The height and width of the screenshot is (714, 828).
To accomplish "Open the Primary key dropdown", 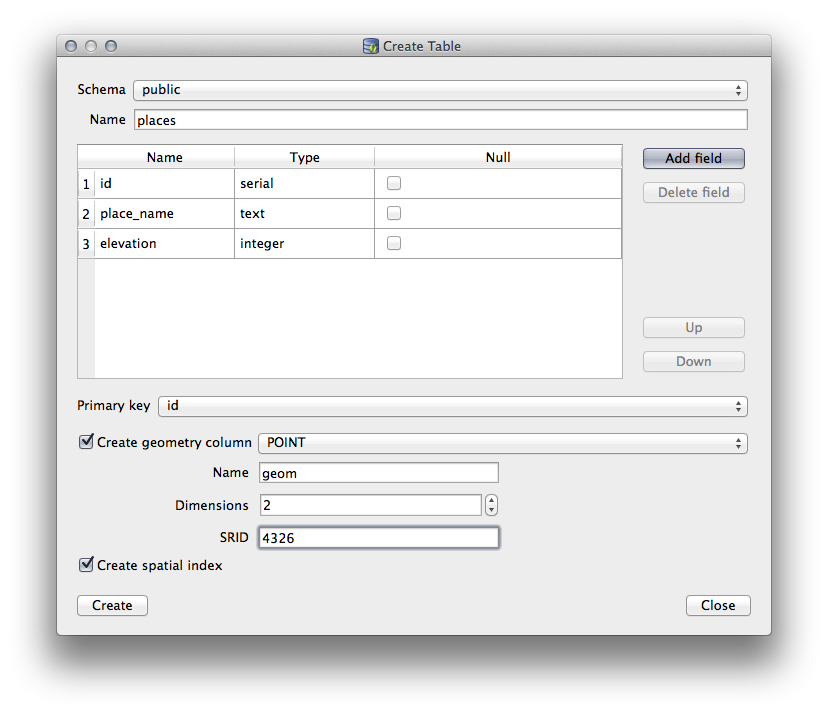I will point(452,406).
